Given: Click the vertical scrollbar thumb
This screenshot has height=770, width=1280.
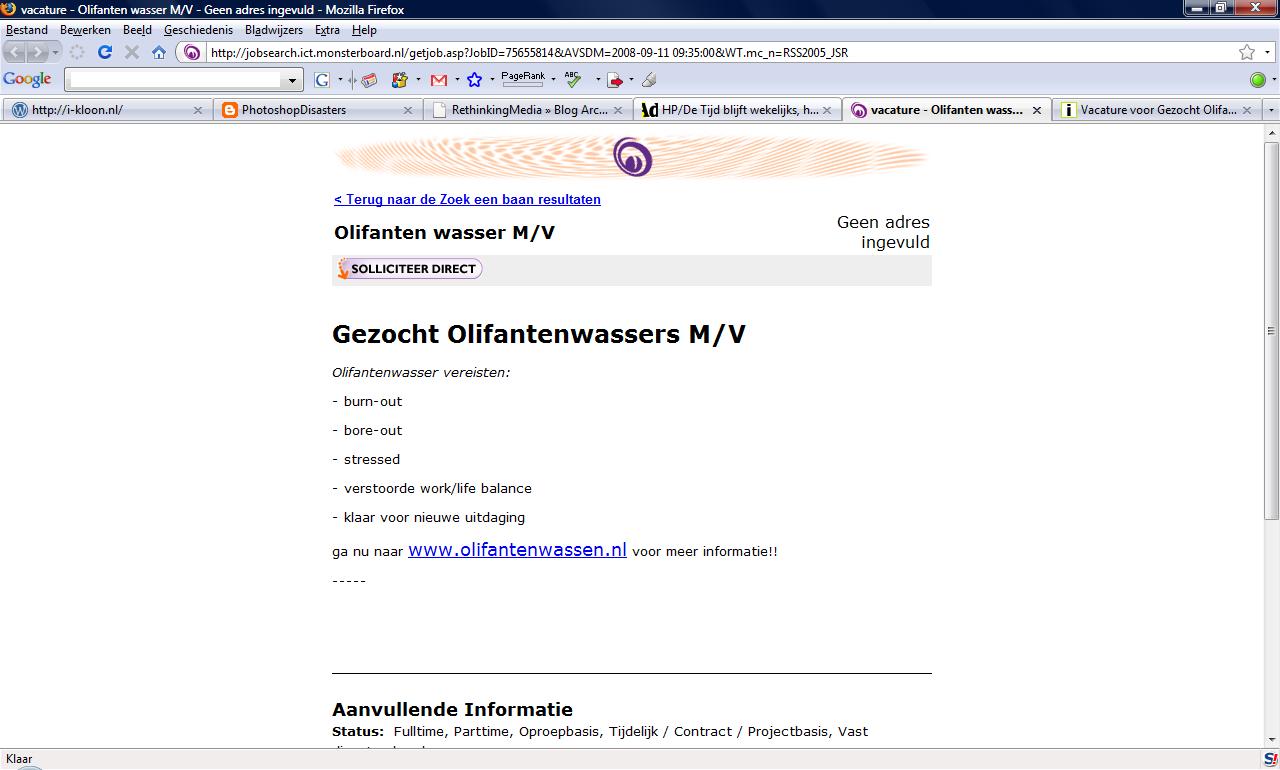Looking at the screenshot, I should pos(1271,330).
